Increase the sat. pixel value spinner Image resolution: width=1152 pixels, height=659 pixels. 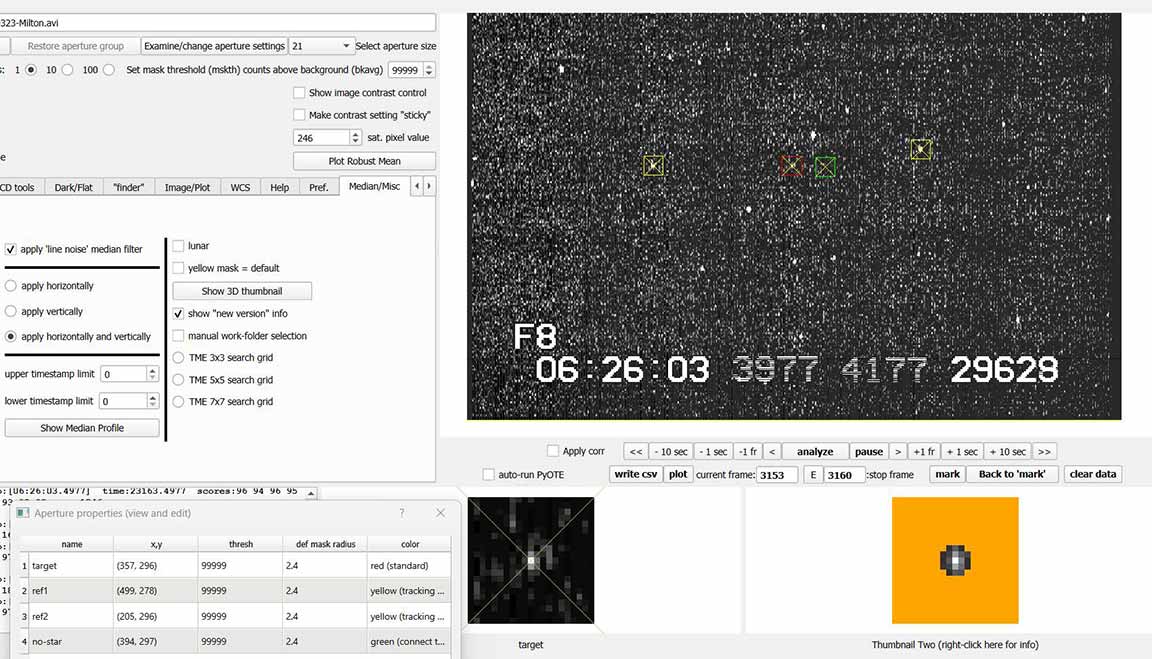[x=355, y=134]
